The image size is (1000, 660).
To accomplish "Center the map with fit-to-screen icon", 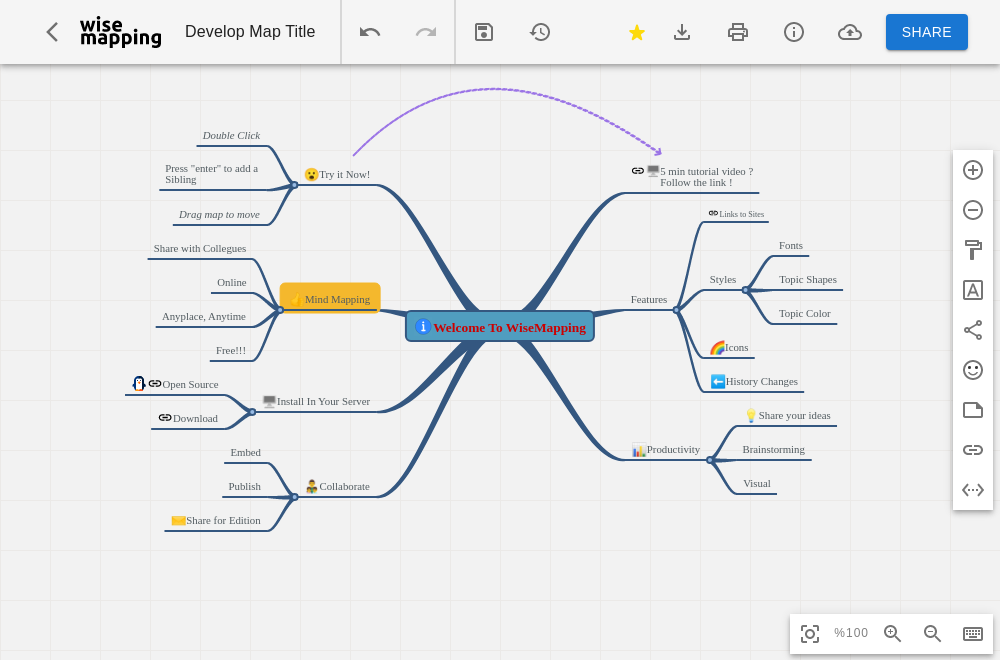I will click(x=810, y=633).
